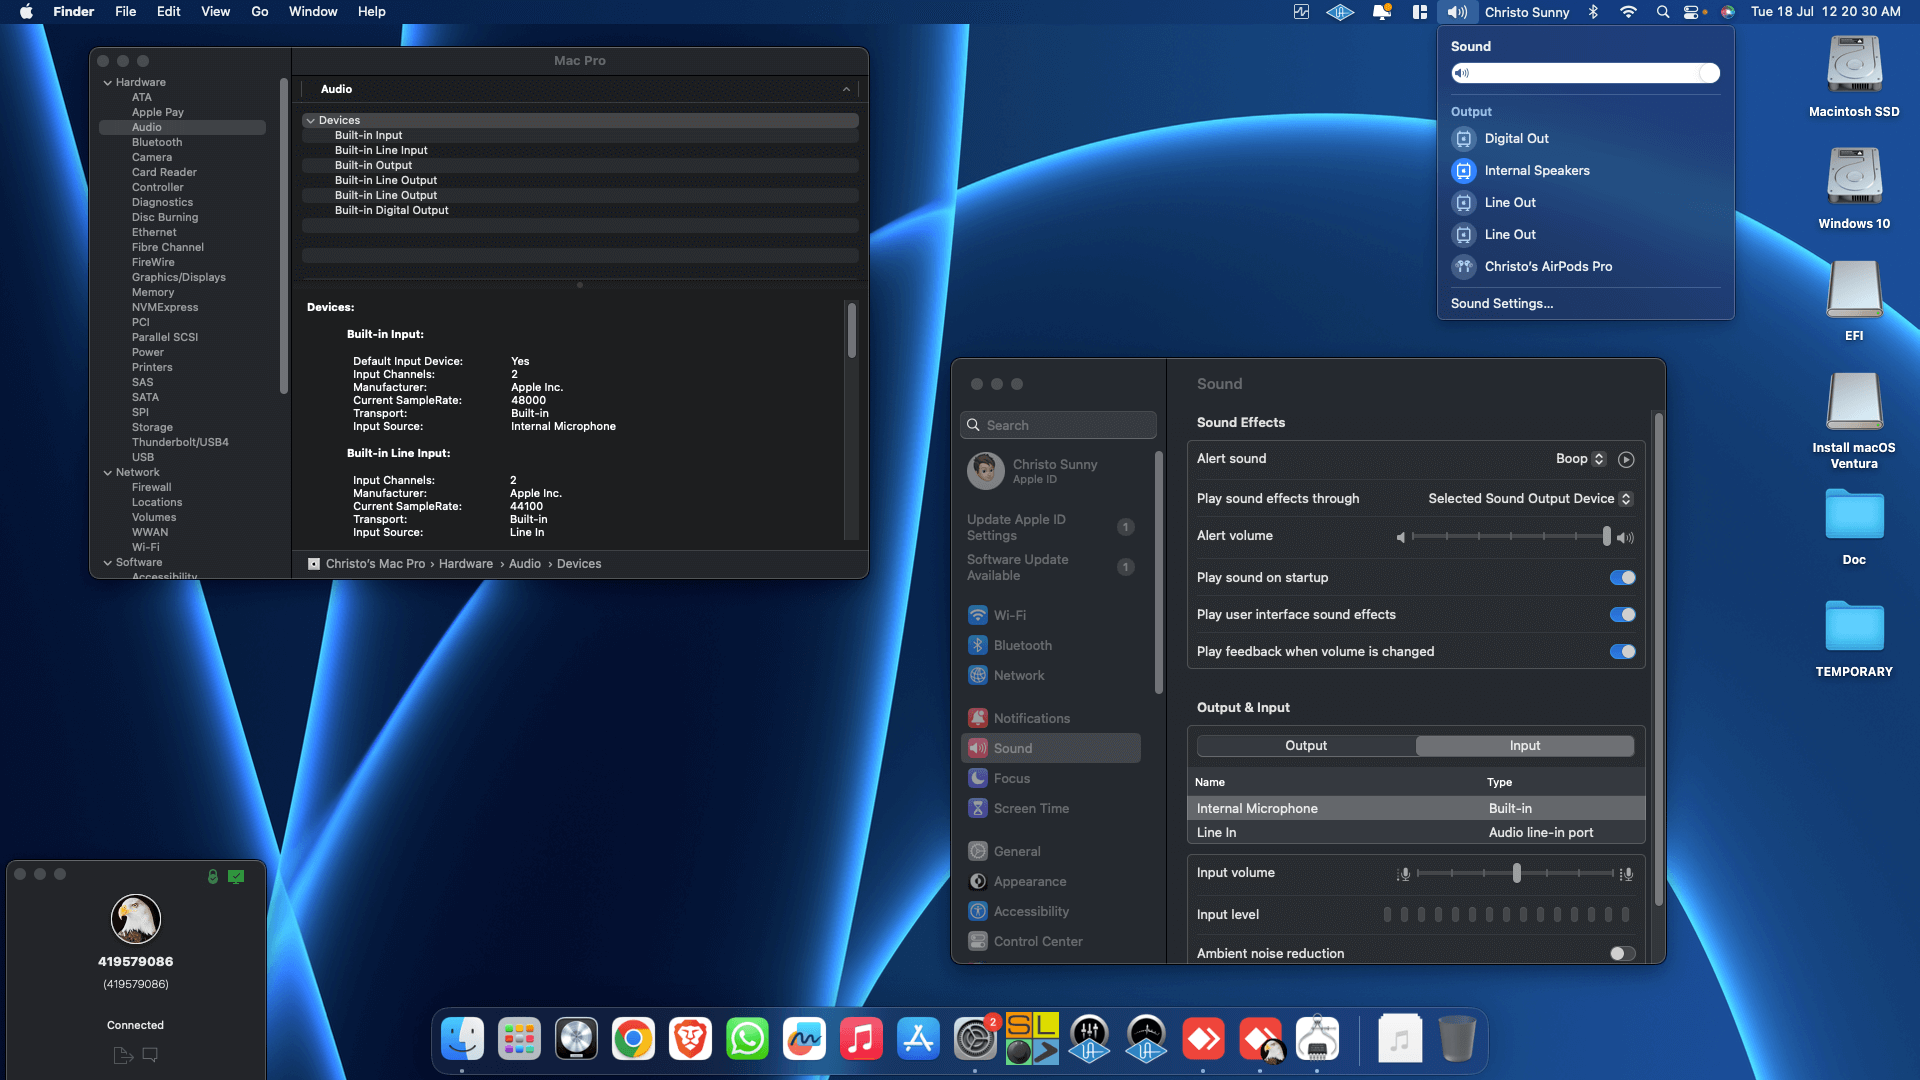Click the green monitor icon in AnyDesk window

click(236, 876)
